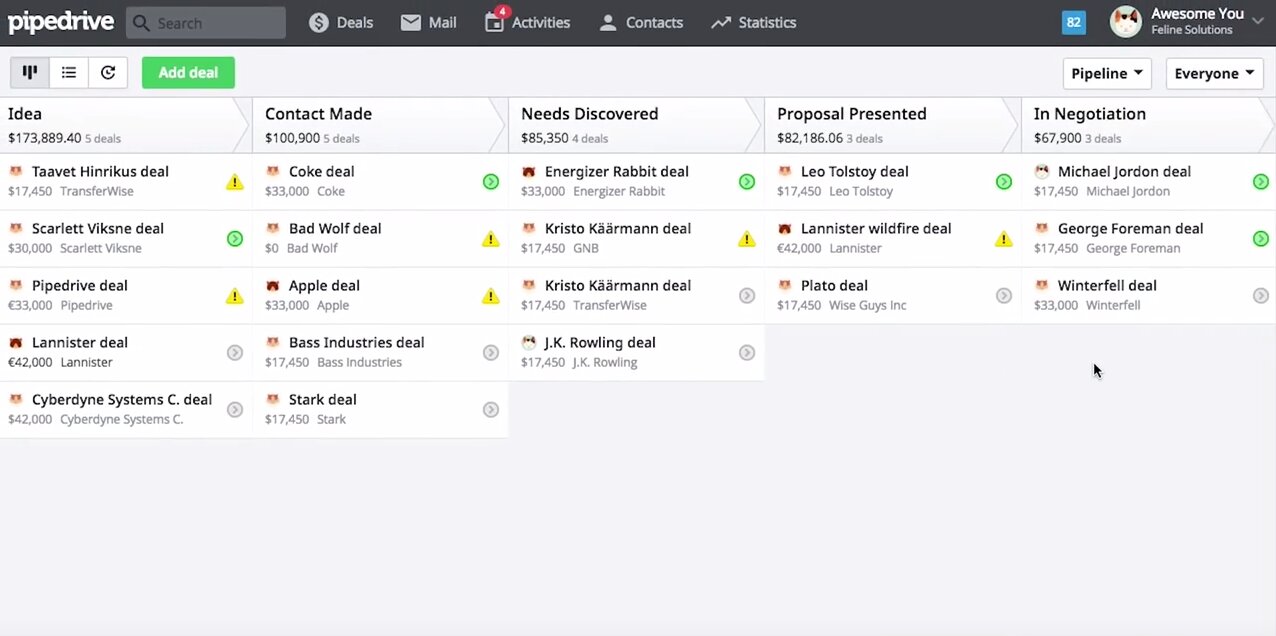Image resolution: width=1276 pixels, height=636 pixels.
Task: Open the blue 82 notifications badge
Action: coord(1074,22)
